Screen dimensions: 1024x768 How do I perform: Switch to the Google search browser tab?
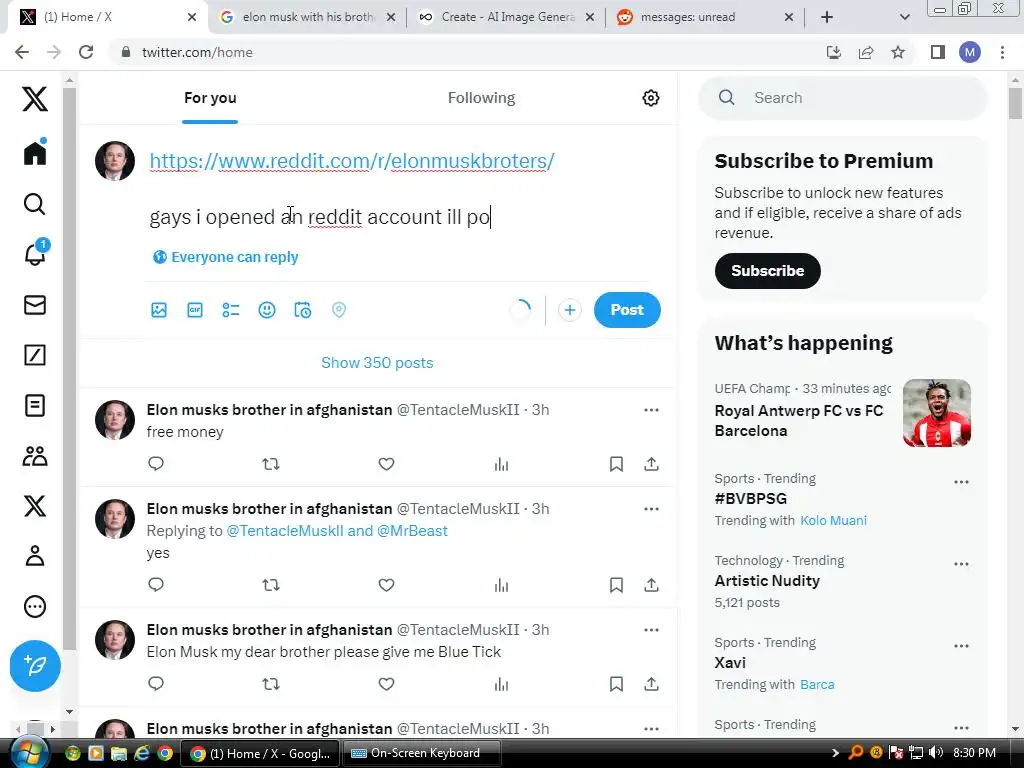(308, 17)
